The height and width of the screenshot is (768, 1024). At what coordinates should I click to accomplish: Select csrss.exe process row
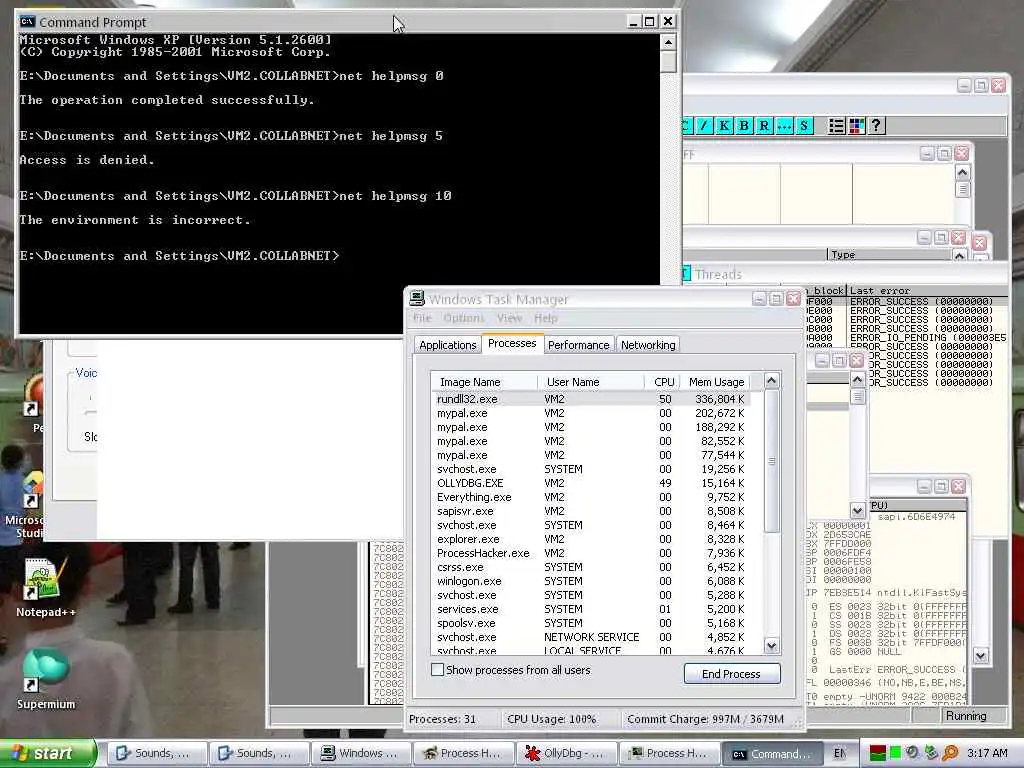click(590, 567)
